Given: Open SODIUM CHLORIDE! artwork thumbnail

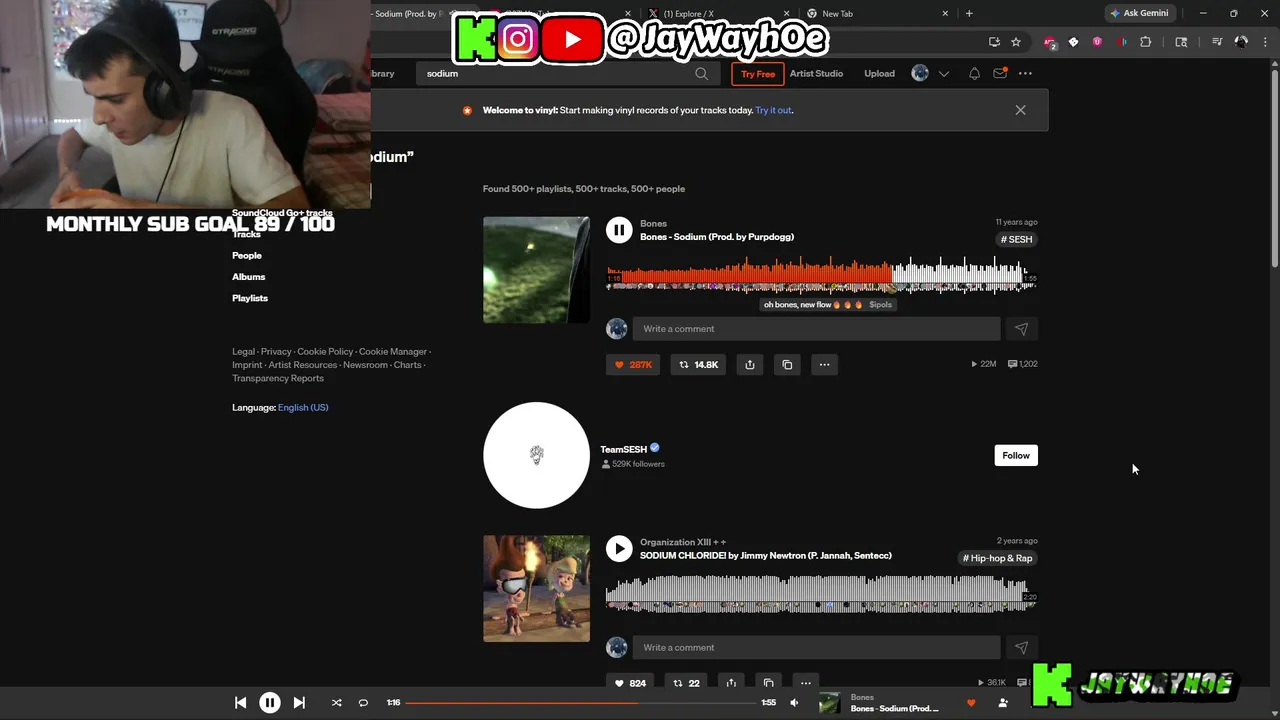Looking at the screenshot, I should pyautogui.click(x=536, y=589).
